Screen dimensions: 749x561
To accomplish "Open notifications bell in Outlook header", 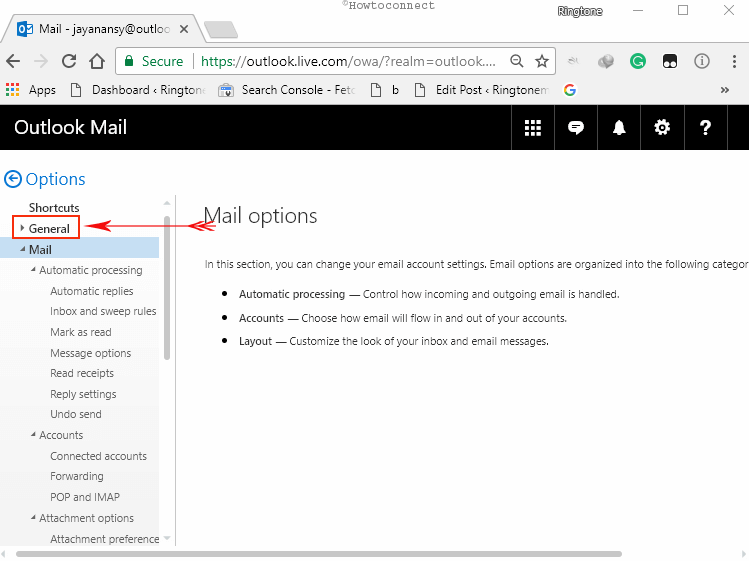I will (x=619, y=128).
